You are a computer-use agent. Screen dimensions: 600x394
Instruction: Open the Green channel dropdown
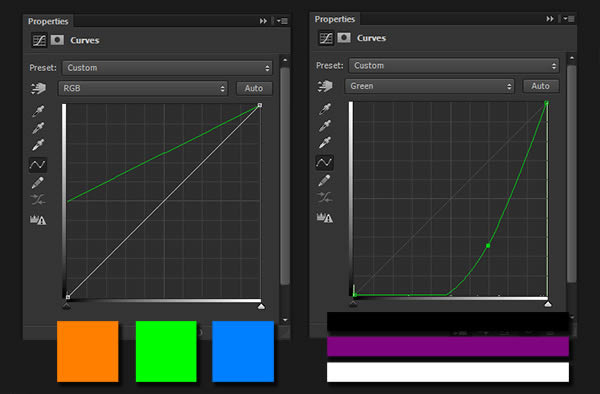(x=430, y=86)
